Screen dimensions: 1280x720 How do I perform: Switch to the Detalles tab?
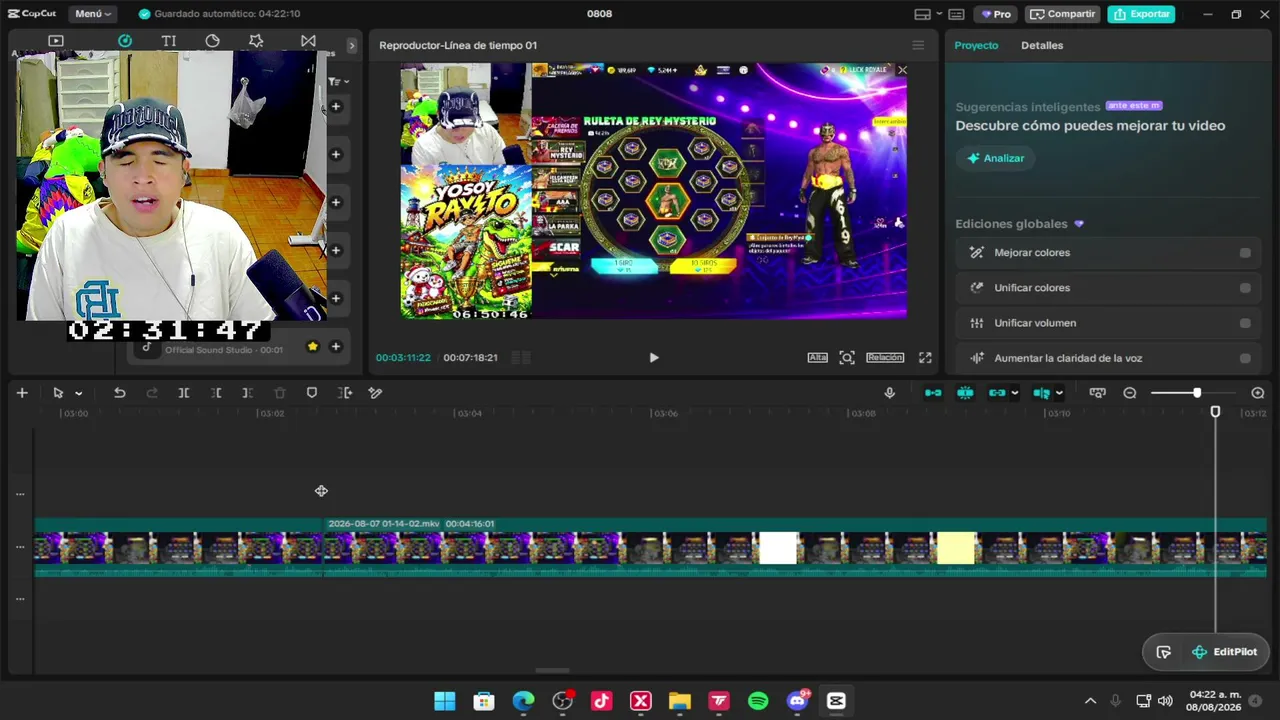tap(1042, 45)
